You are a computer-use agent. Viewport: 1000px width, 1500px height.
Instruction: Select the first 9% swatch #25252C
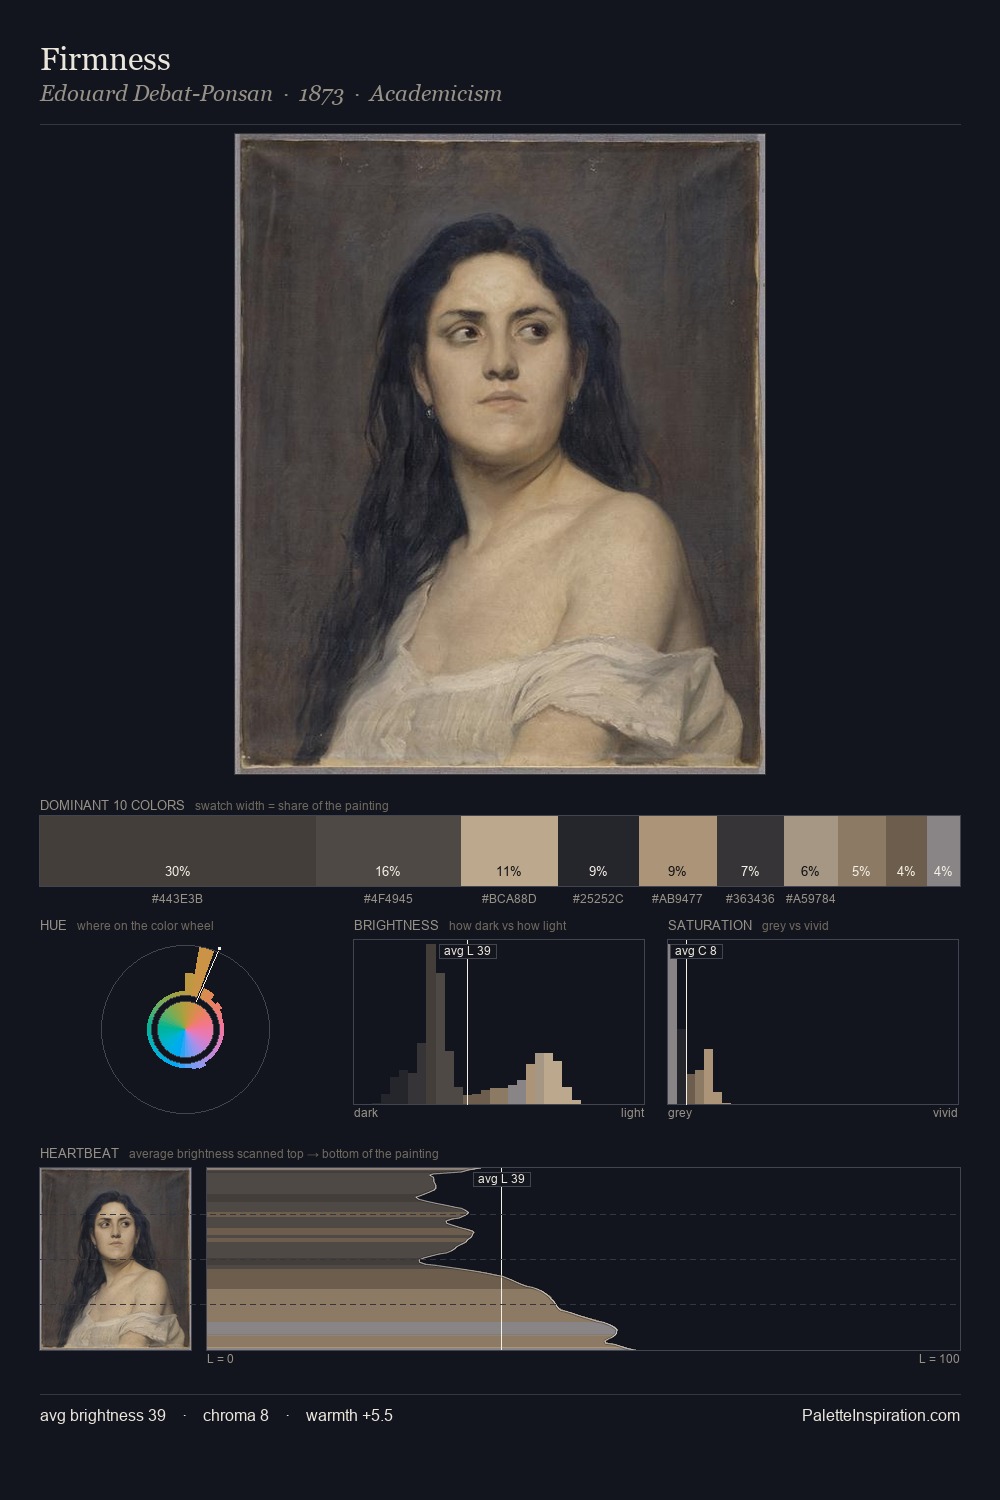(x=598, y=851)
